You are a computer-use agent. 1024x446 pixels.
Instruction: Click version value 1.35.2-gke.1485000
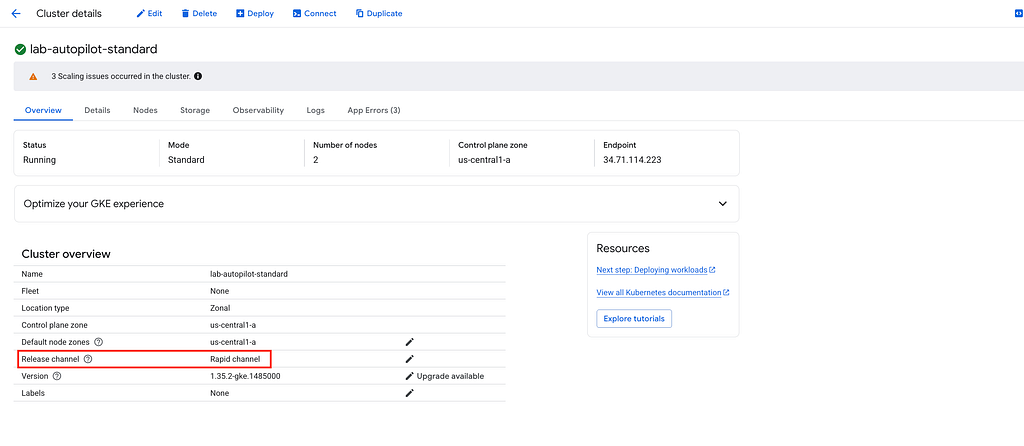[246, 376]
